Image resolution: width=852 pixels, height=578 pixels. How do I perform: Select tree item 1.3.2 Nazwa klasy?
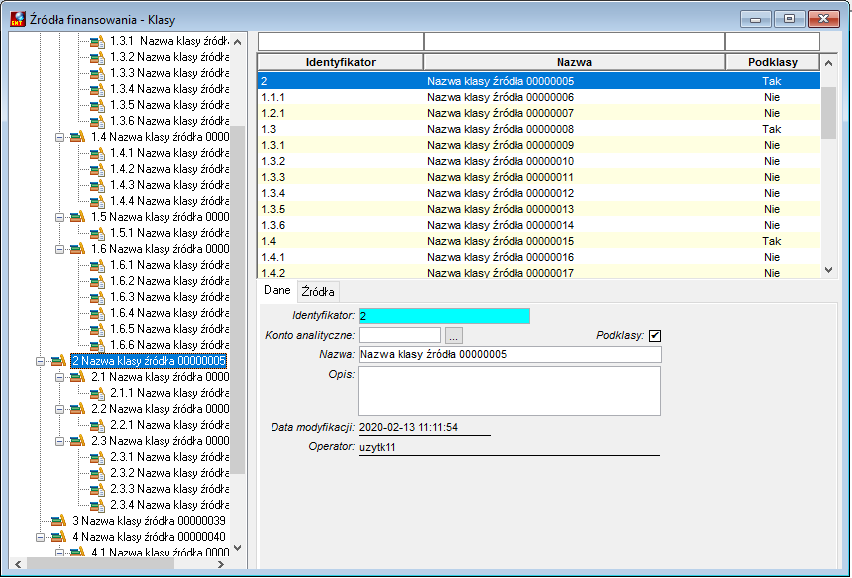coord(169,57)
